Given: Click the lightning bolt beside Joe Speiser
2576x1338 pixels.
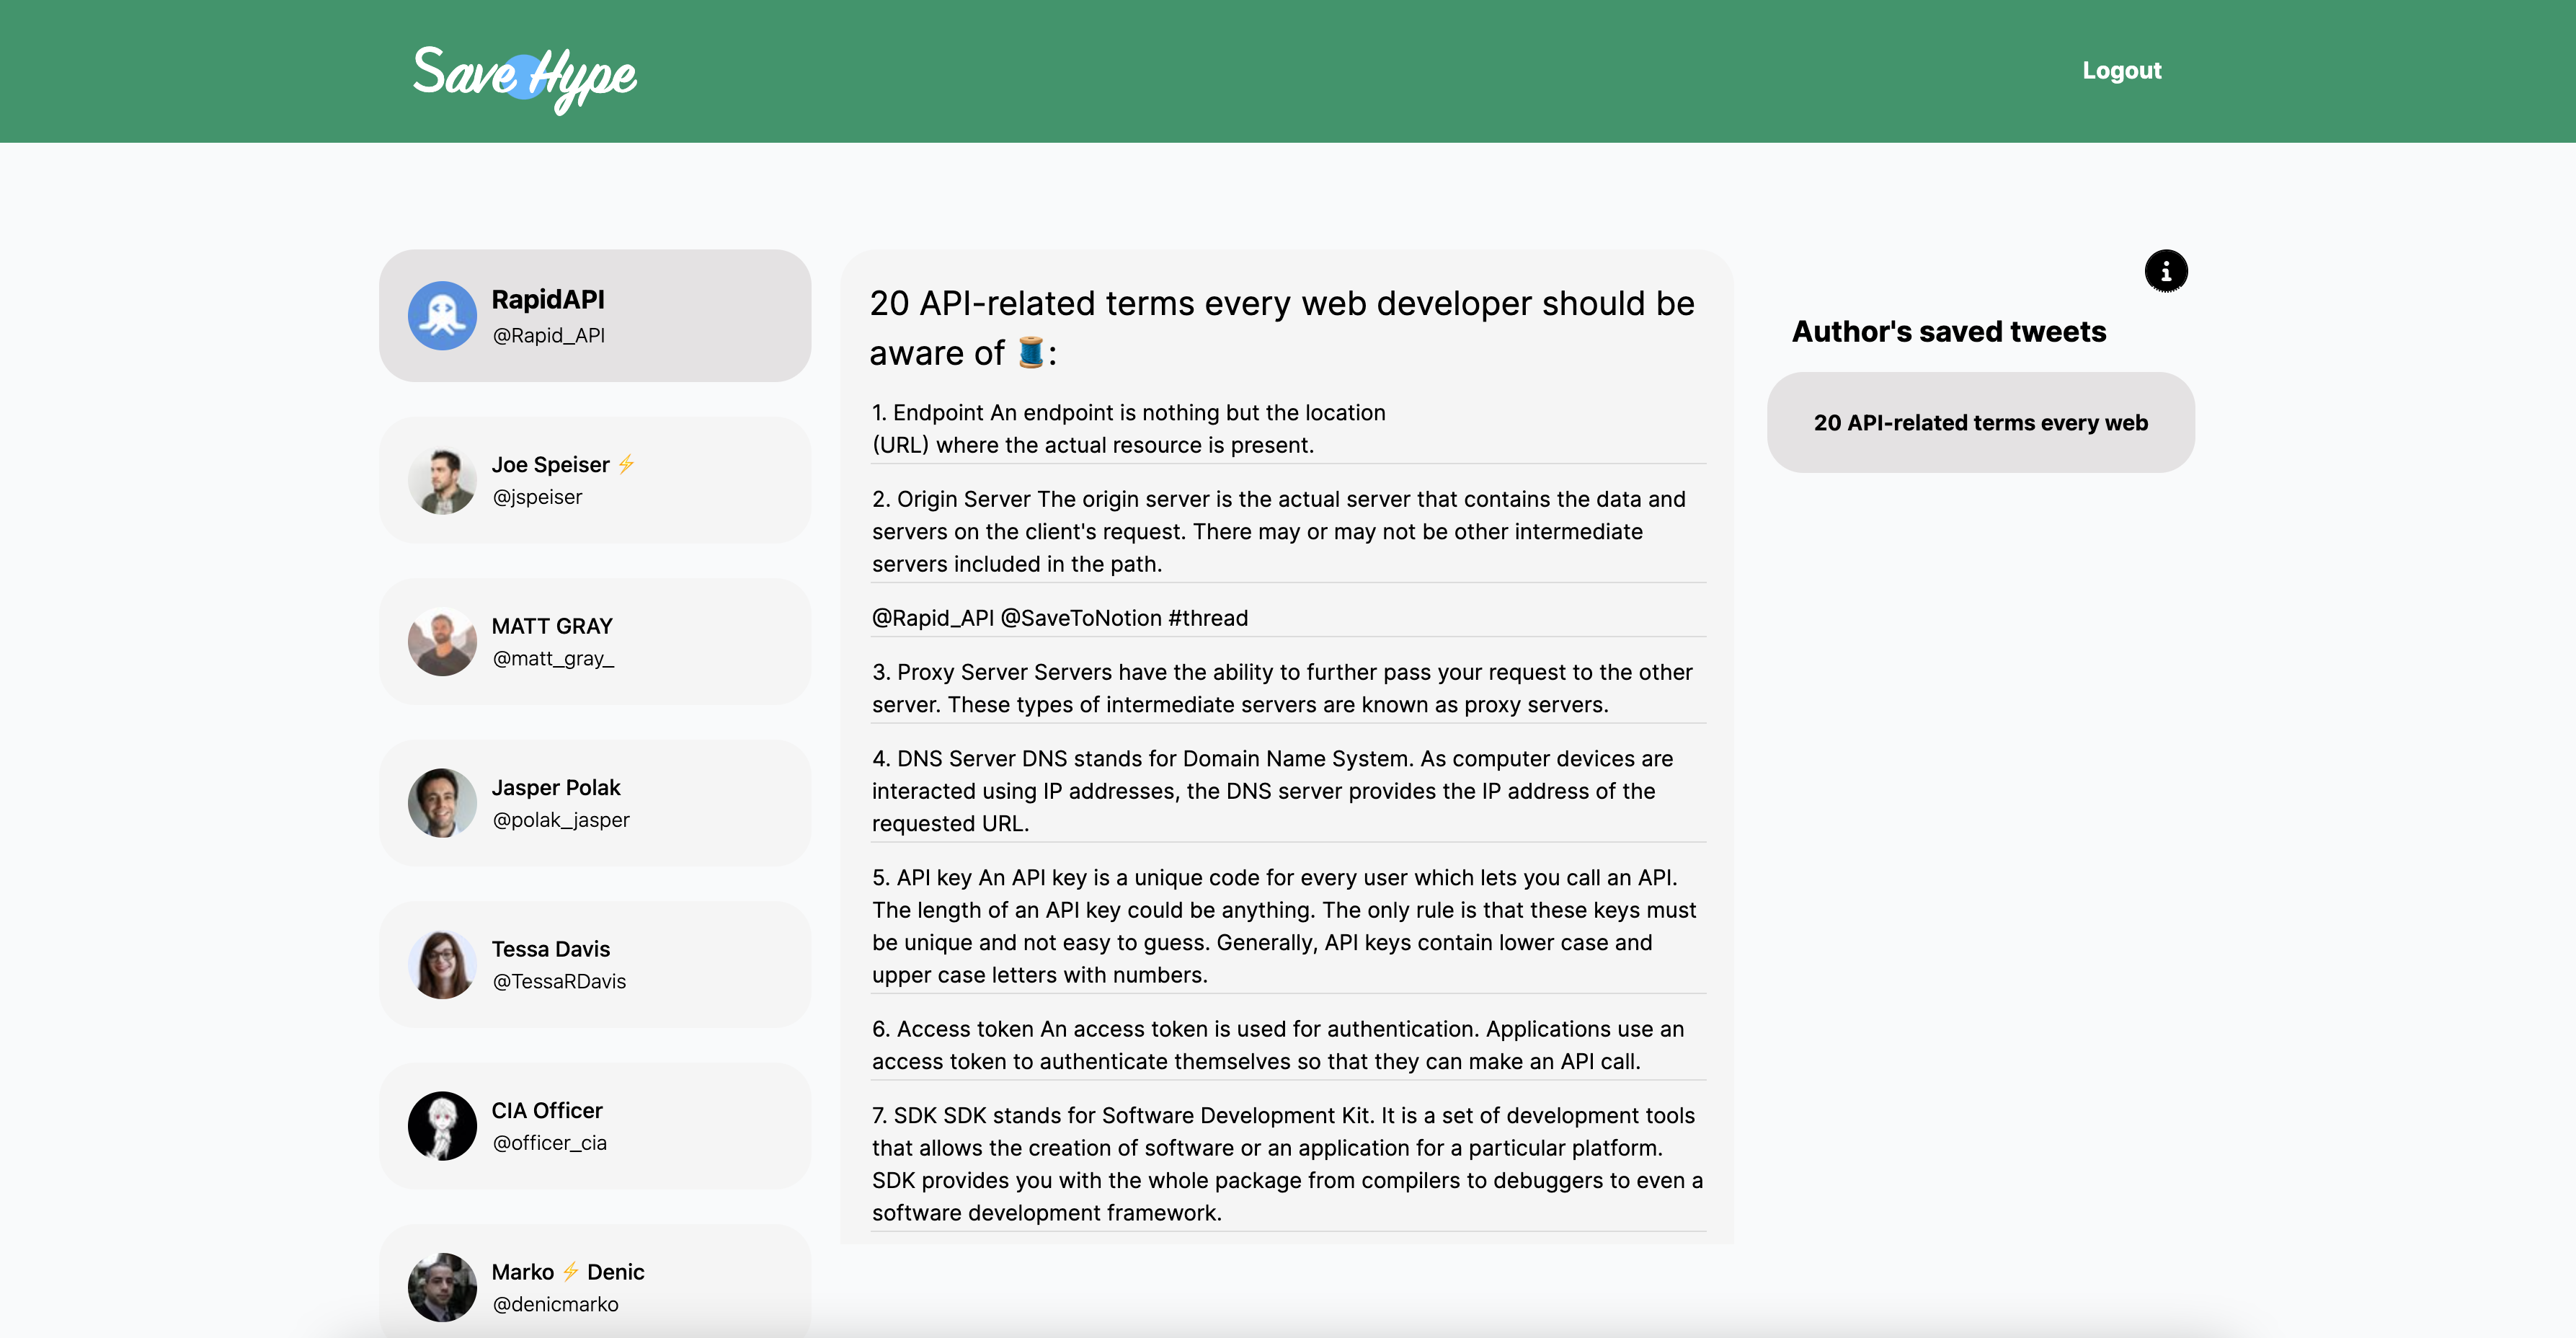Looking at the screenshot, I should pyautogui.click(x=626, y=464).
